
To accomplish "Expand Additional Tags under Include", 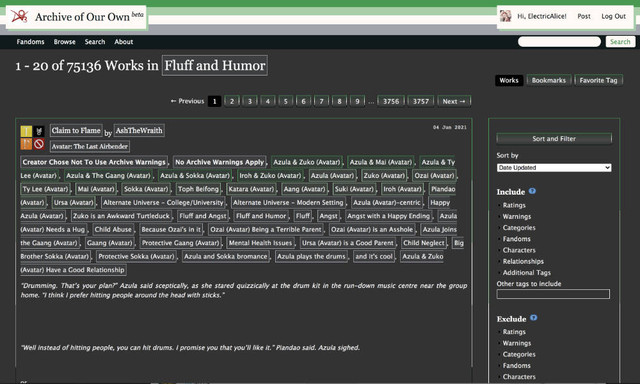I will click(526, 273).
